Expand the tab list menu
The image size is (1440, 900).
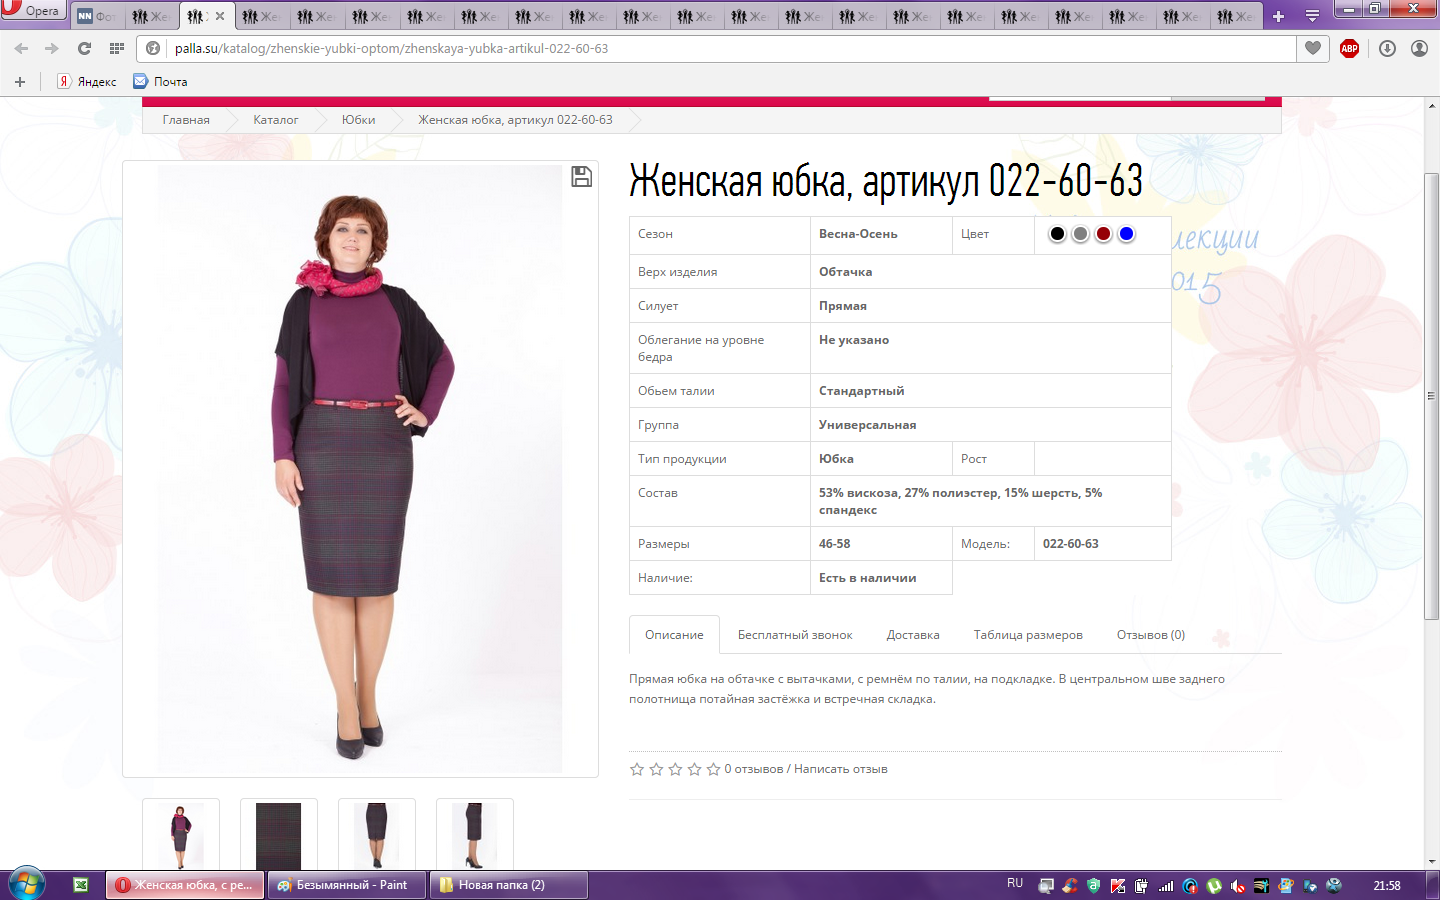[x=1312, y=16]
